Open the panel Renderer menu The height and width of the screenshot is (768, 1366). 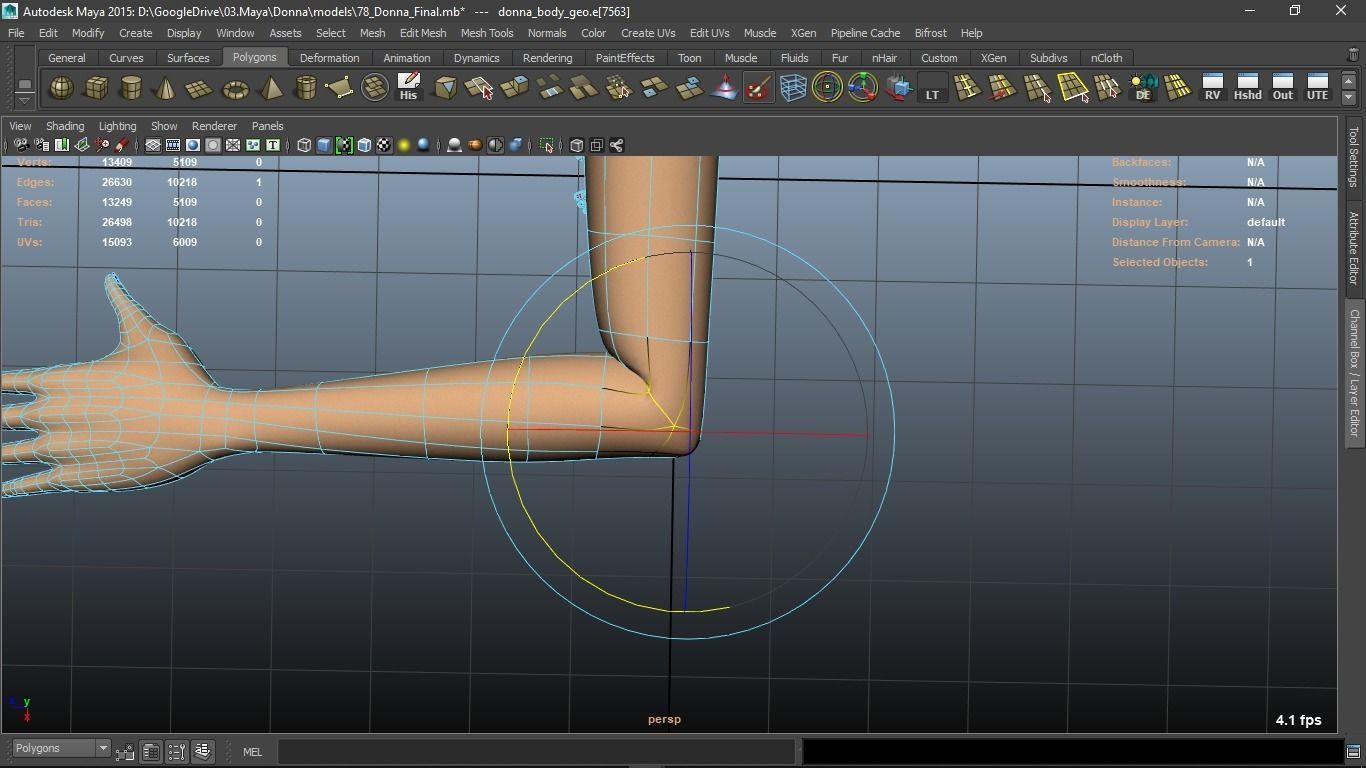click(x=214, y=126)
